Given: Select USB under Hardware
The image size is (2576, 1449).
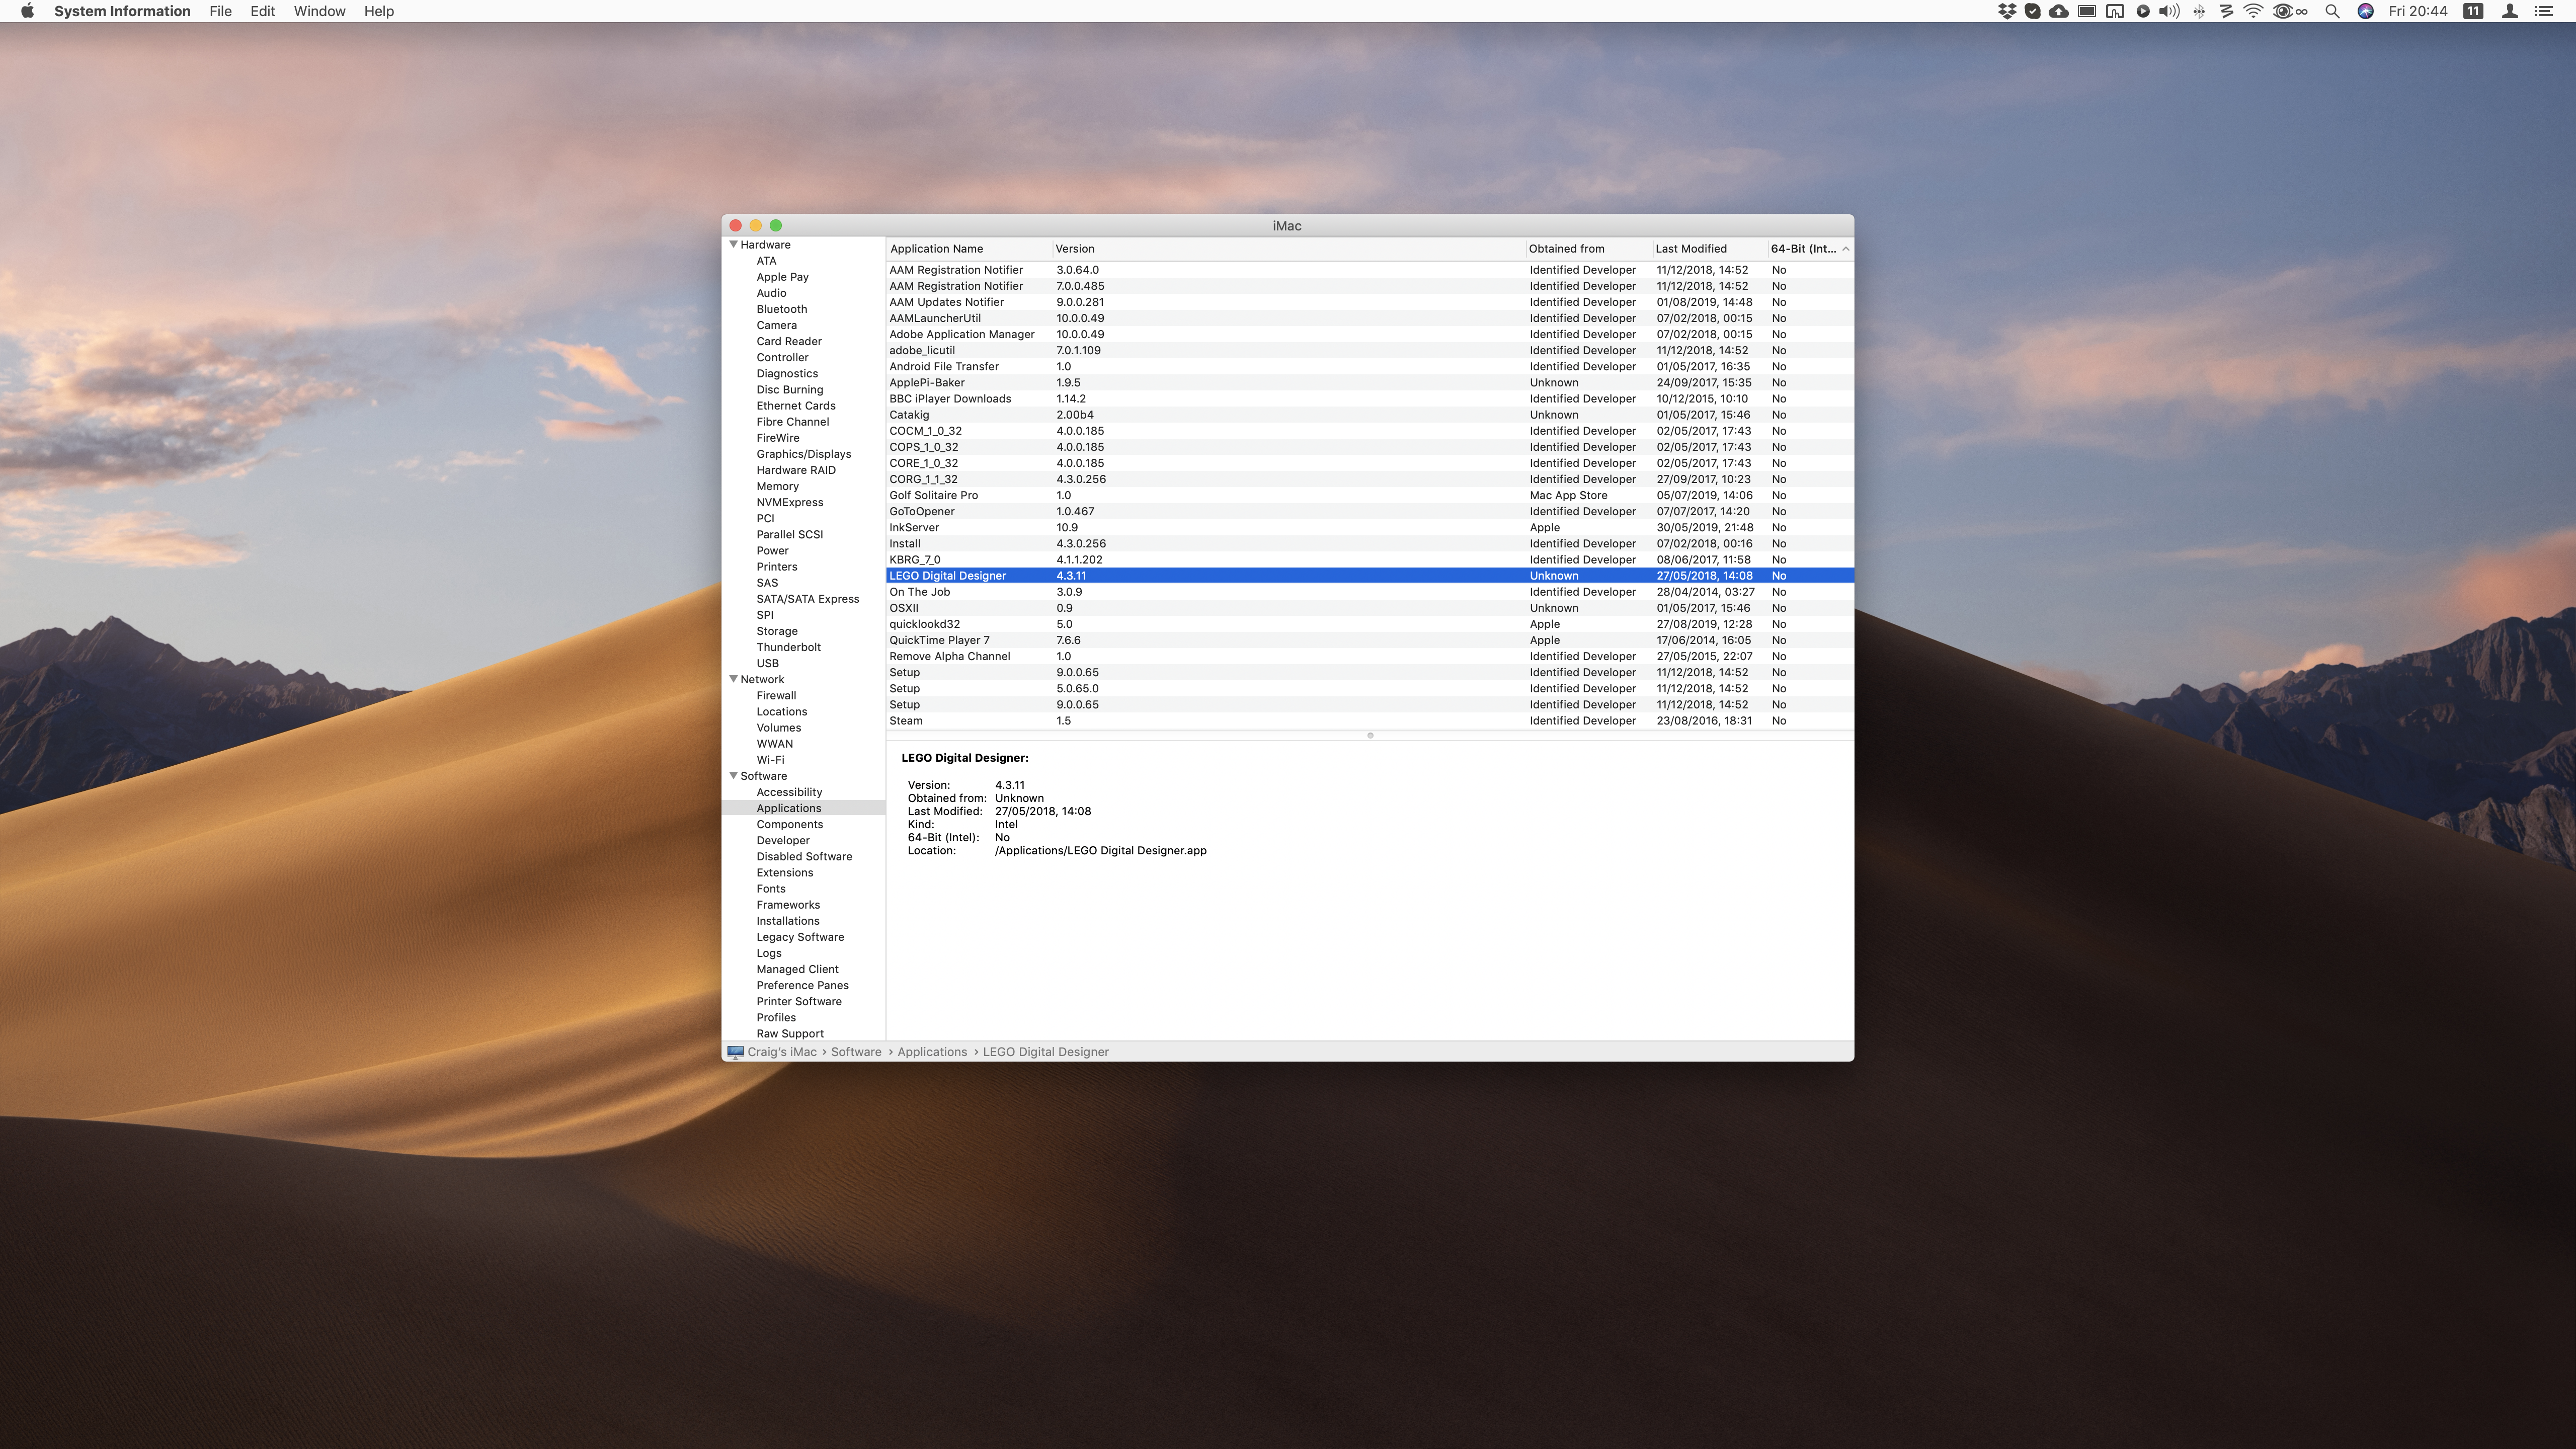Looking at the screenshot, I should pos(767,663).
